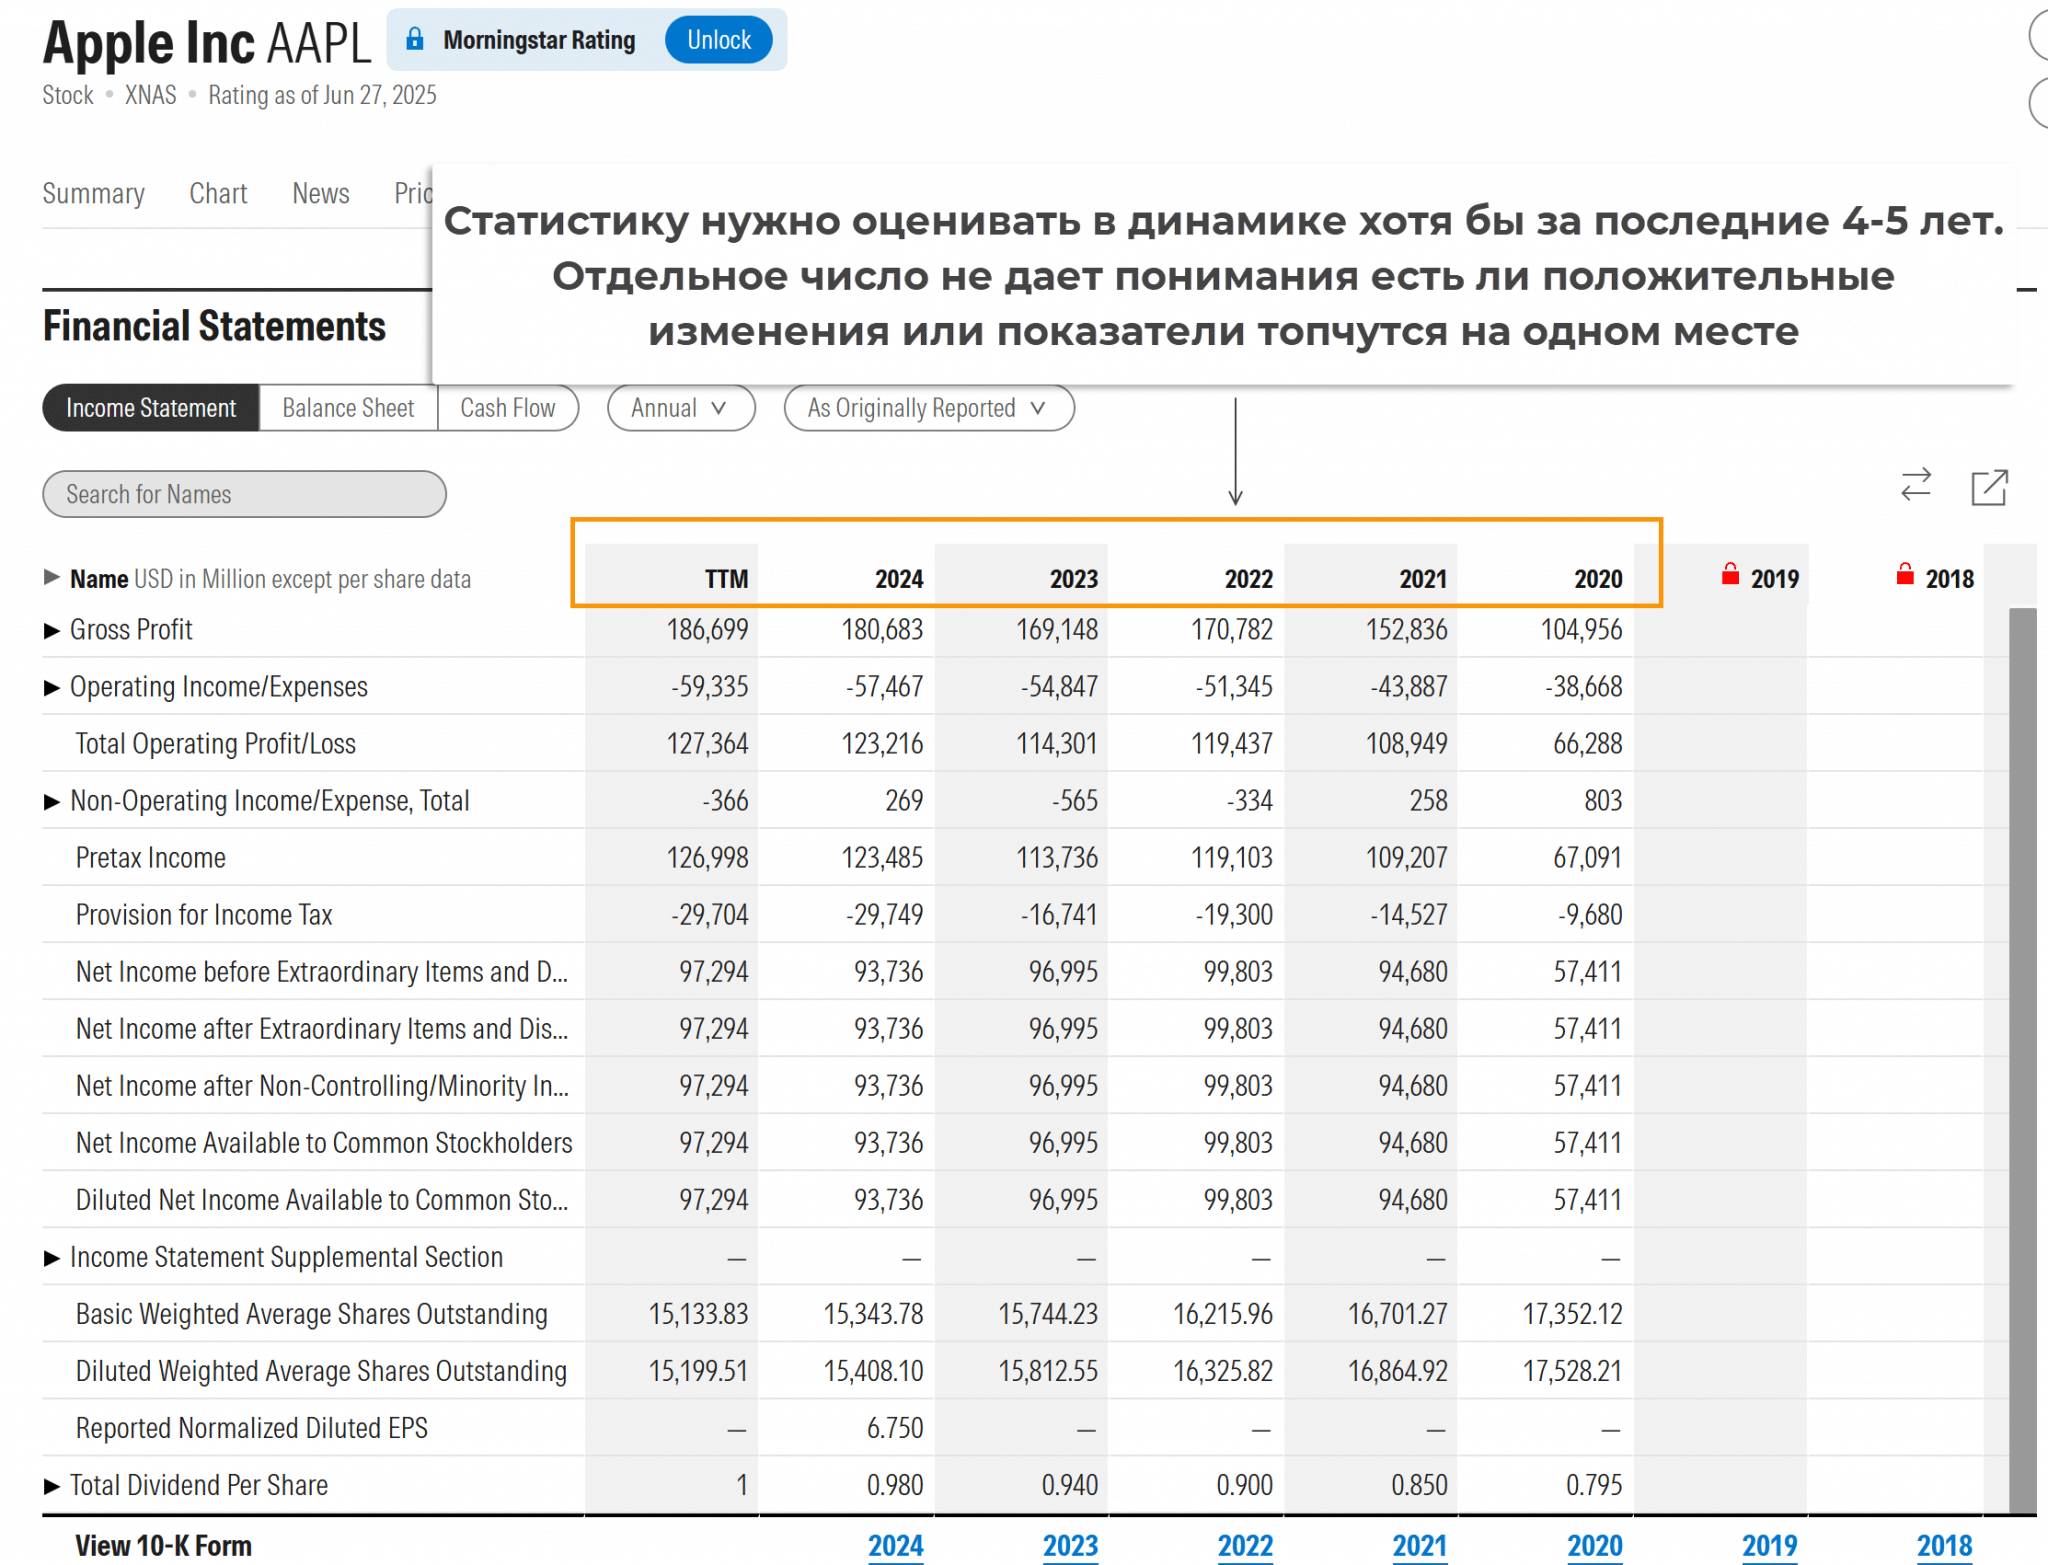Image resolution: width=2048 pixels, height=1565 pixels.
Task: Click the Search for Names field
Action: pyautogui.click(x=244, y=494)
